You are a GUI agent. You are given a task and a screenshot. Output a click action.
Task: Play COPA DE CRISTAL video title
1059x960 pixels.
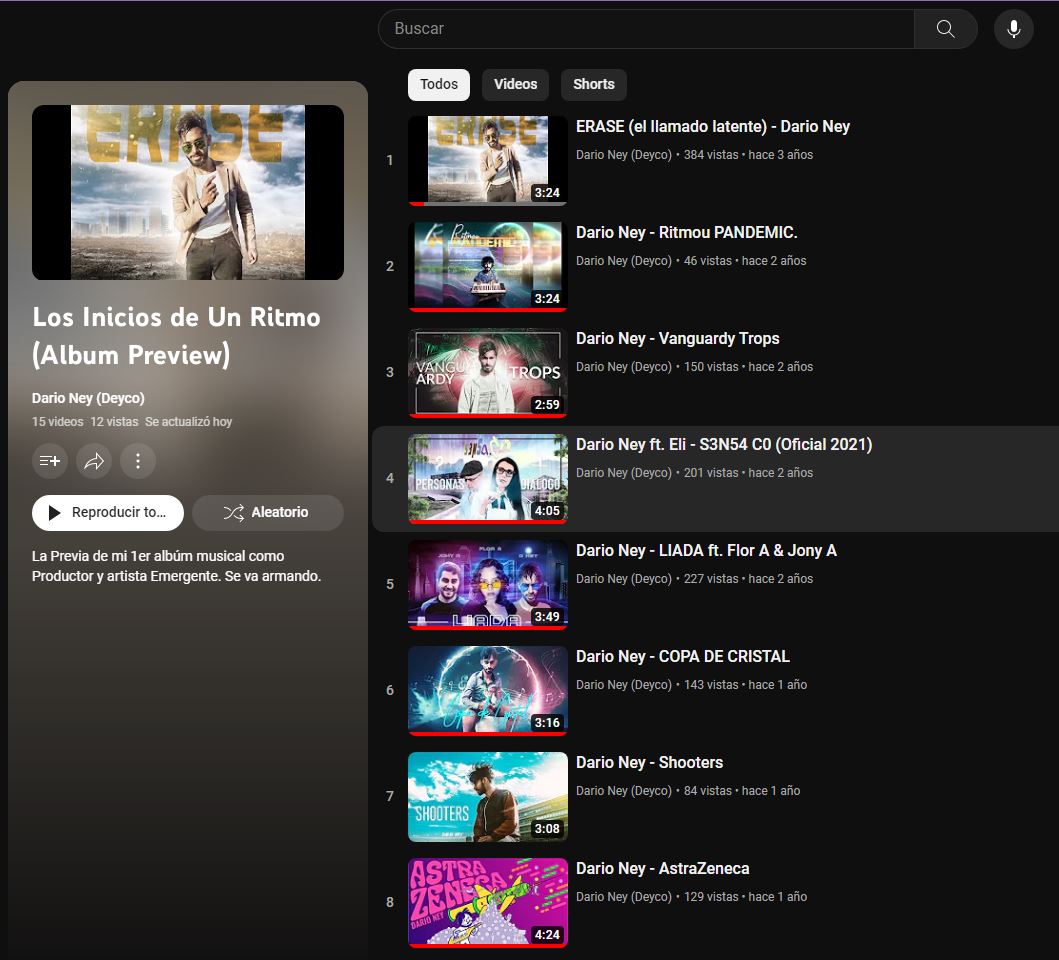pos(683,657)
